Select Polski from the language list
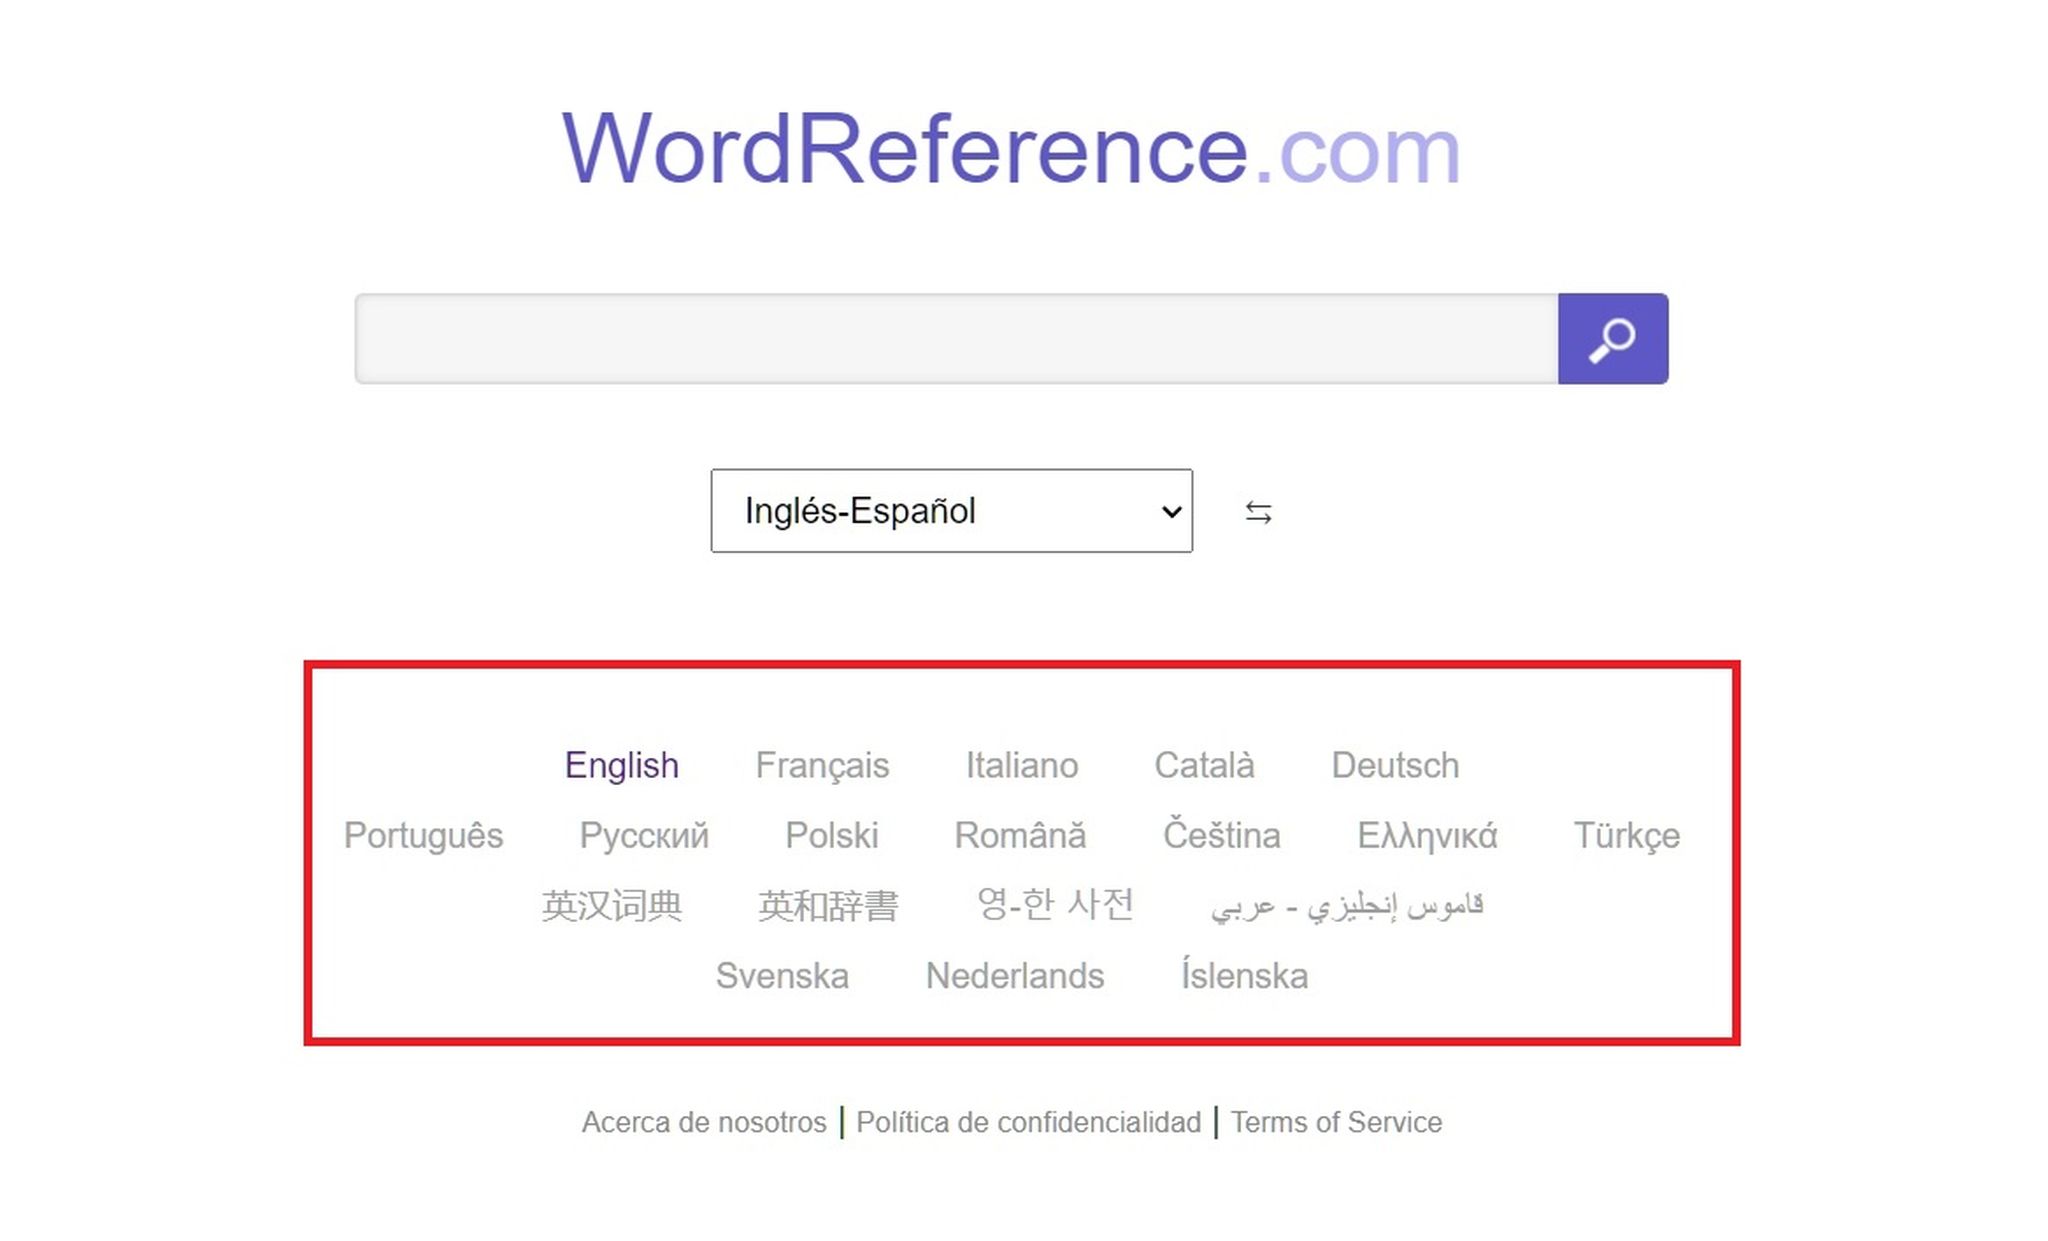 pyautogui.click(x=832, y=835)
